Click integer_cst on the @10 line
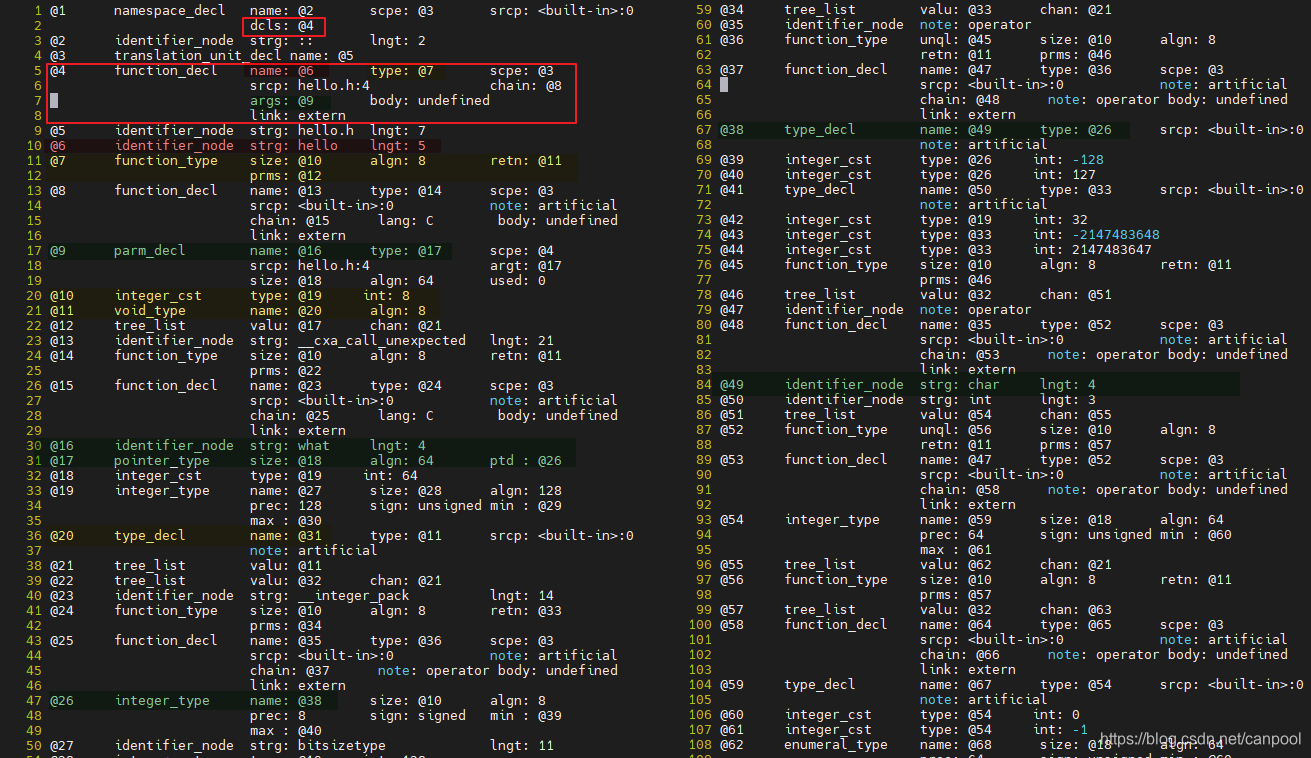This screenshot has height=758, width=1311. pyautogui.click(x=158, y=295)
